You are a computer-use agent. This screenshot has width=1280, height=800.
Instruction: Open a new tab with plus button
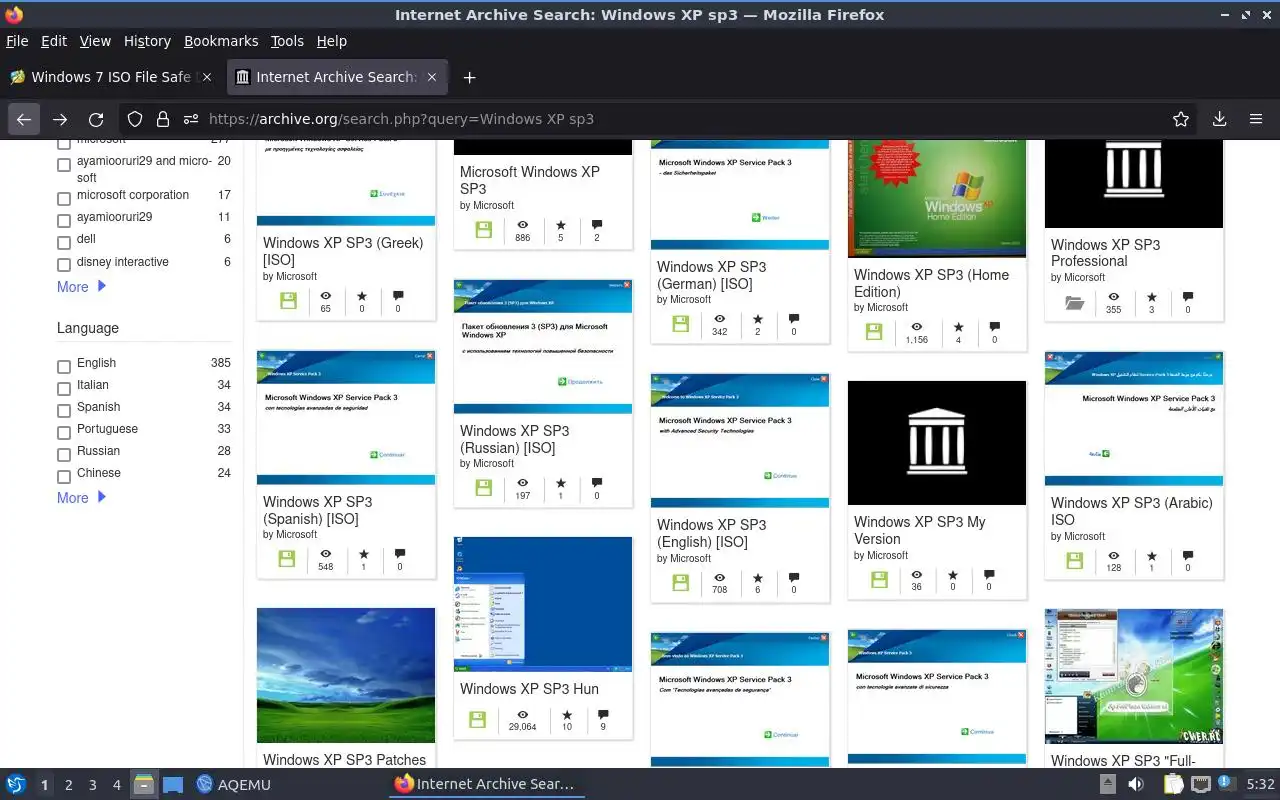pyautogui.click(x=469, y=77)
